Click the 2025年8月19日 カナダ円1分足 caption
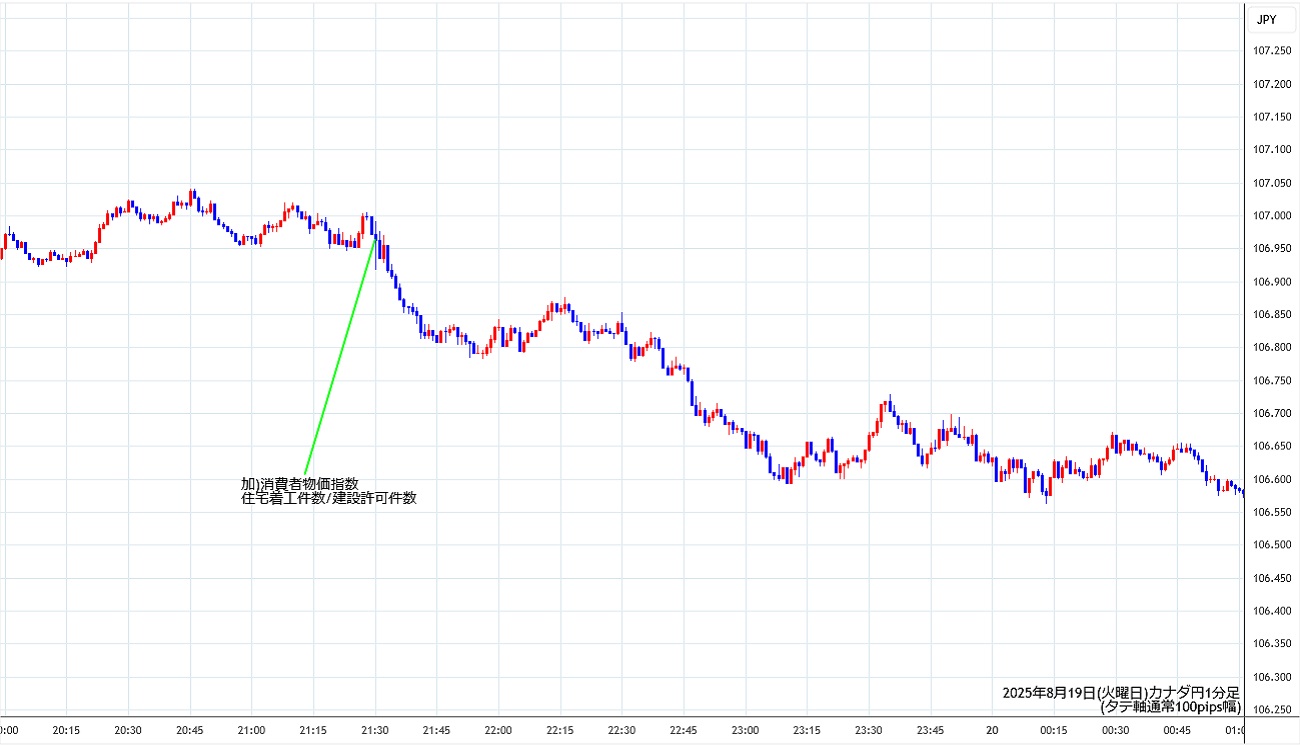 [1122, 693]
